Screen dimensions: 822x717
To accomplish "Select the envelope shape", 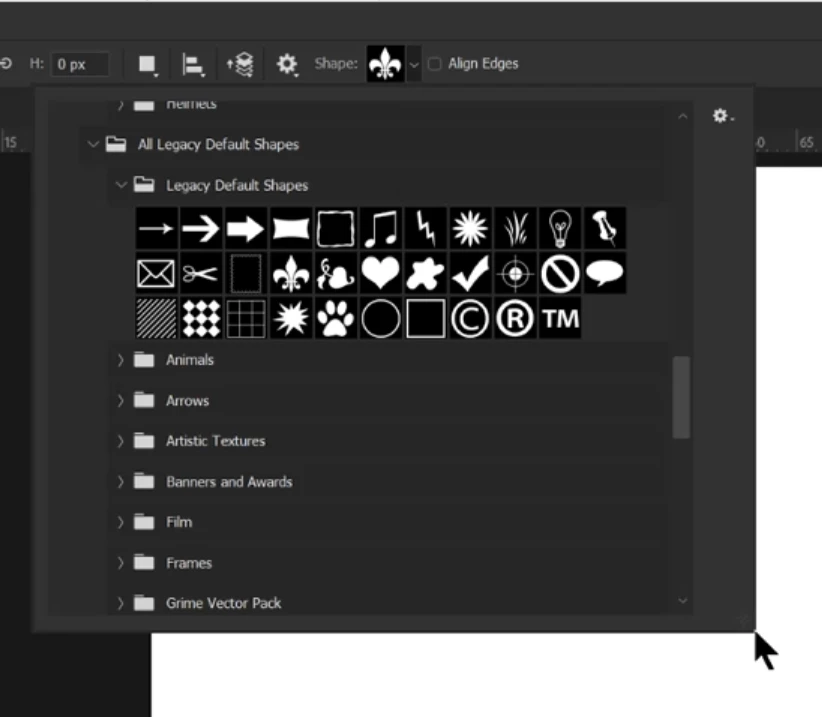I will coord(156,273).
